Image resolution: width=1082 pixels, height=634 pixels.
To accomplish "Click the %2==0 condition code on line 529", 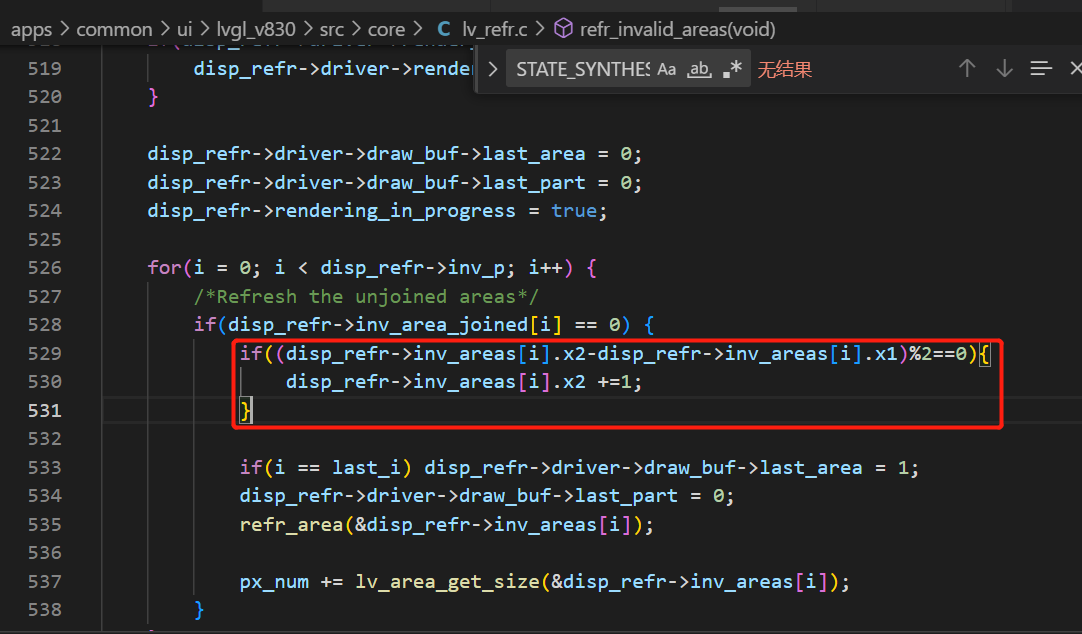I will tap(938, 354).
